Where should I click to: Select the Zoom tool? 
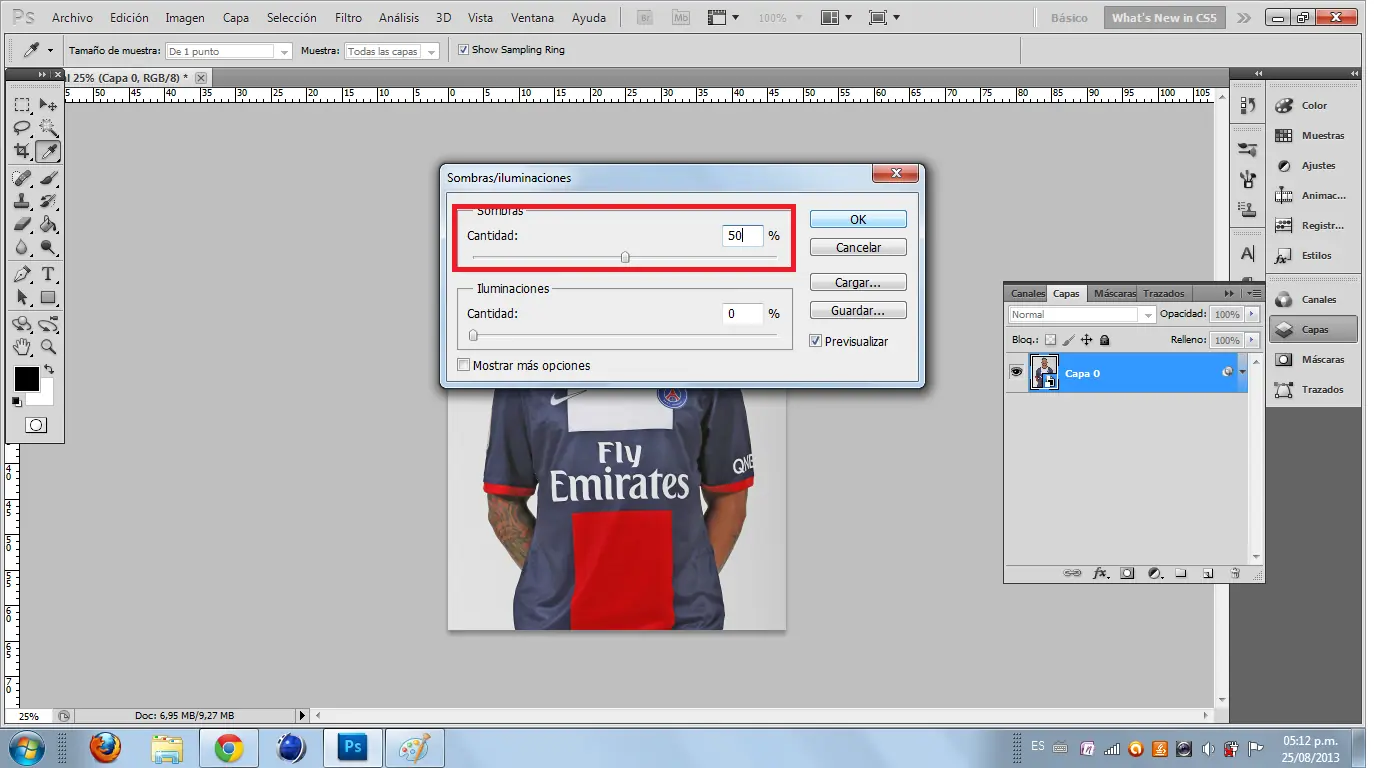click(48, 347)
